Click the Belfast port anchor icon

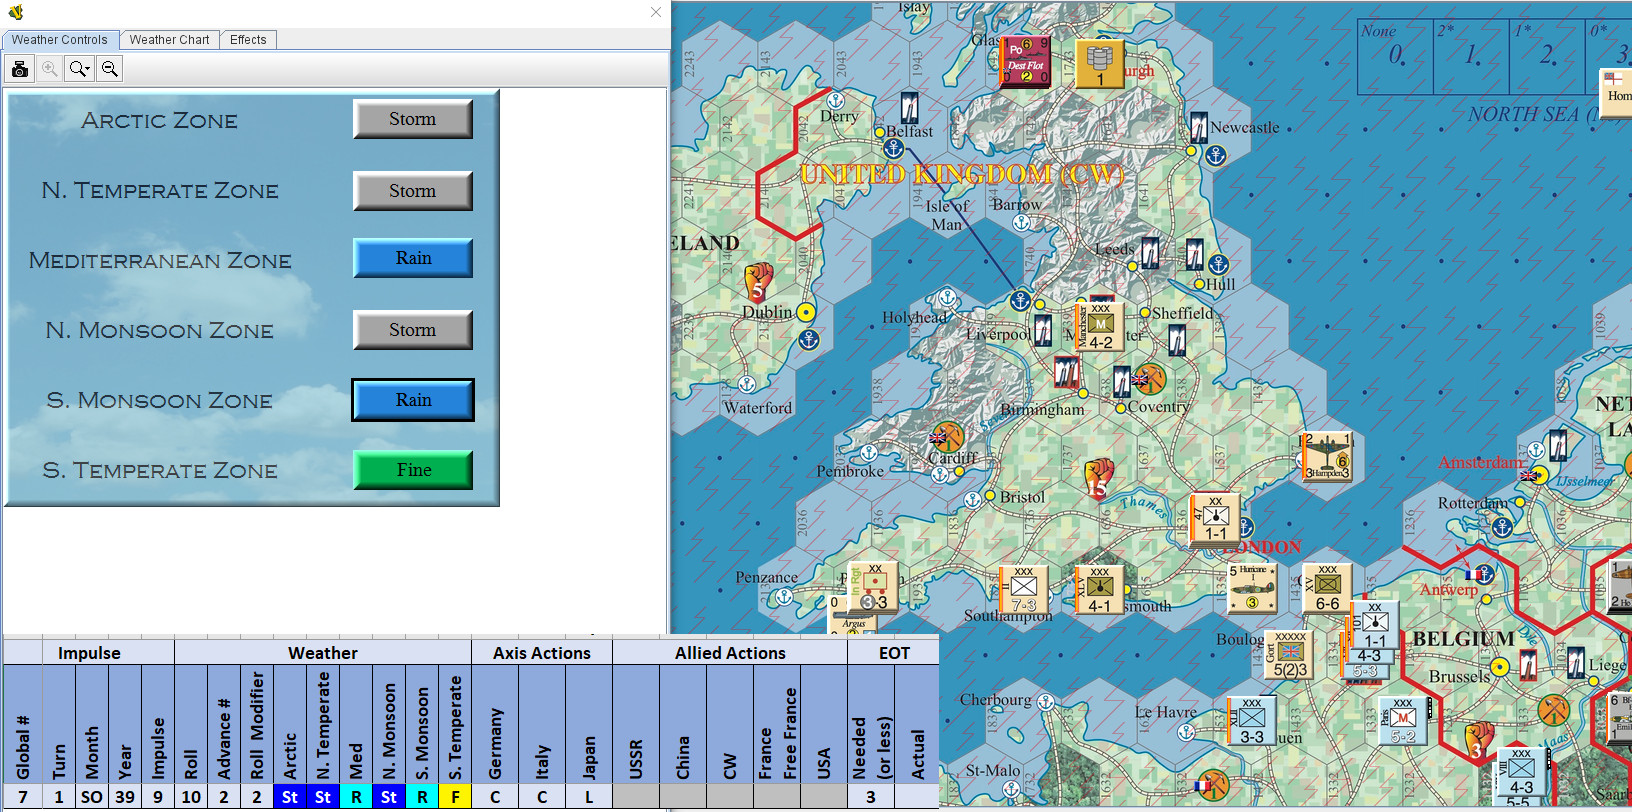(x=893, y=149)
